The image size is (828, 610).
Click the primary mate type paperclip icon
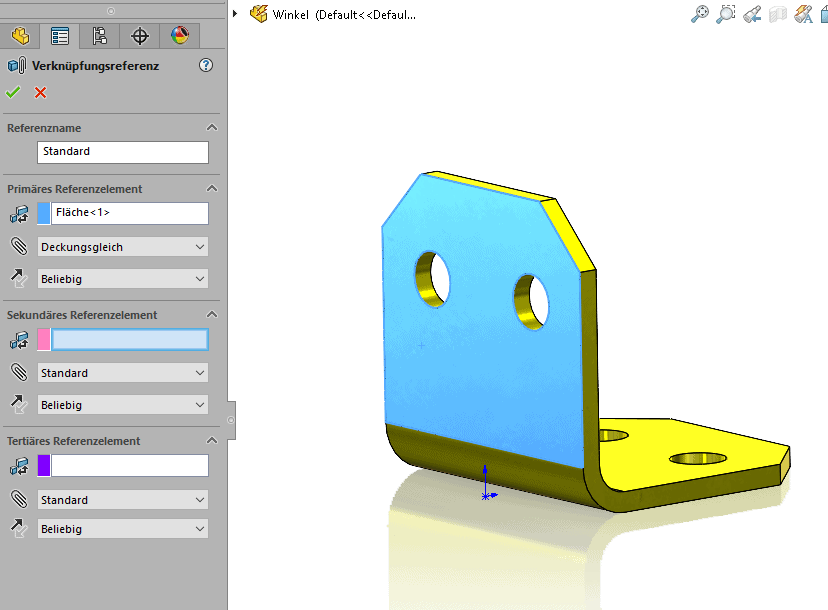pyautogui.click(x=19, y=246)
